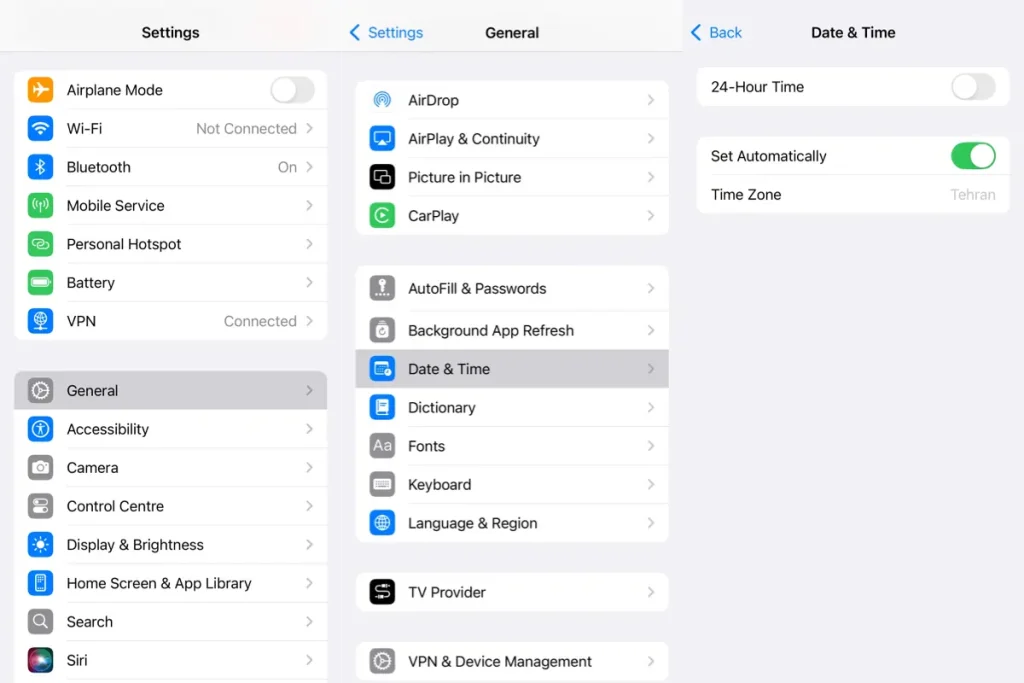1024x683 pixels.
Task: Select the General row in Settings sidebar
Action: (x=170, y=390)
